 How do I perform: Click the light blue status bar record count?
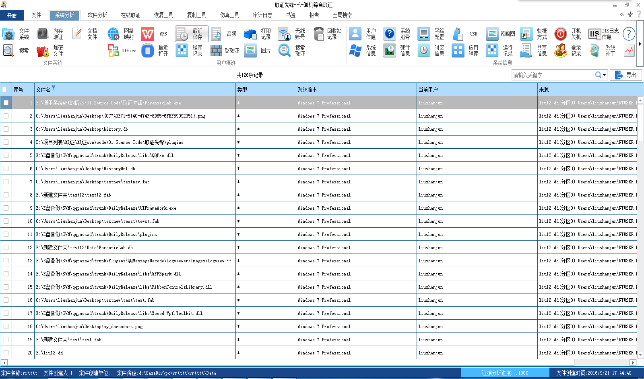[x=505, y=373]
